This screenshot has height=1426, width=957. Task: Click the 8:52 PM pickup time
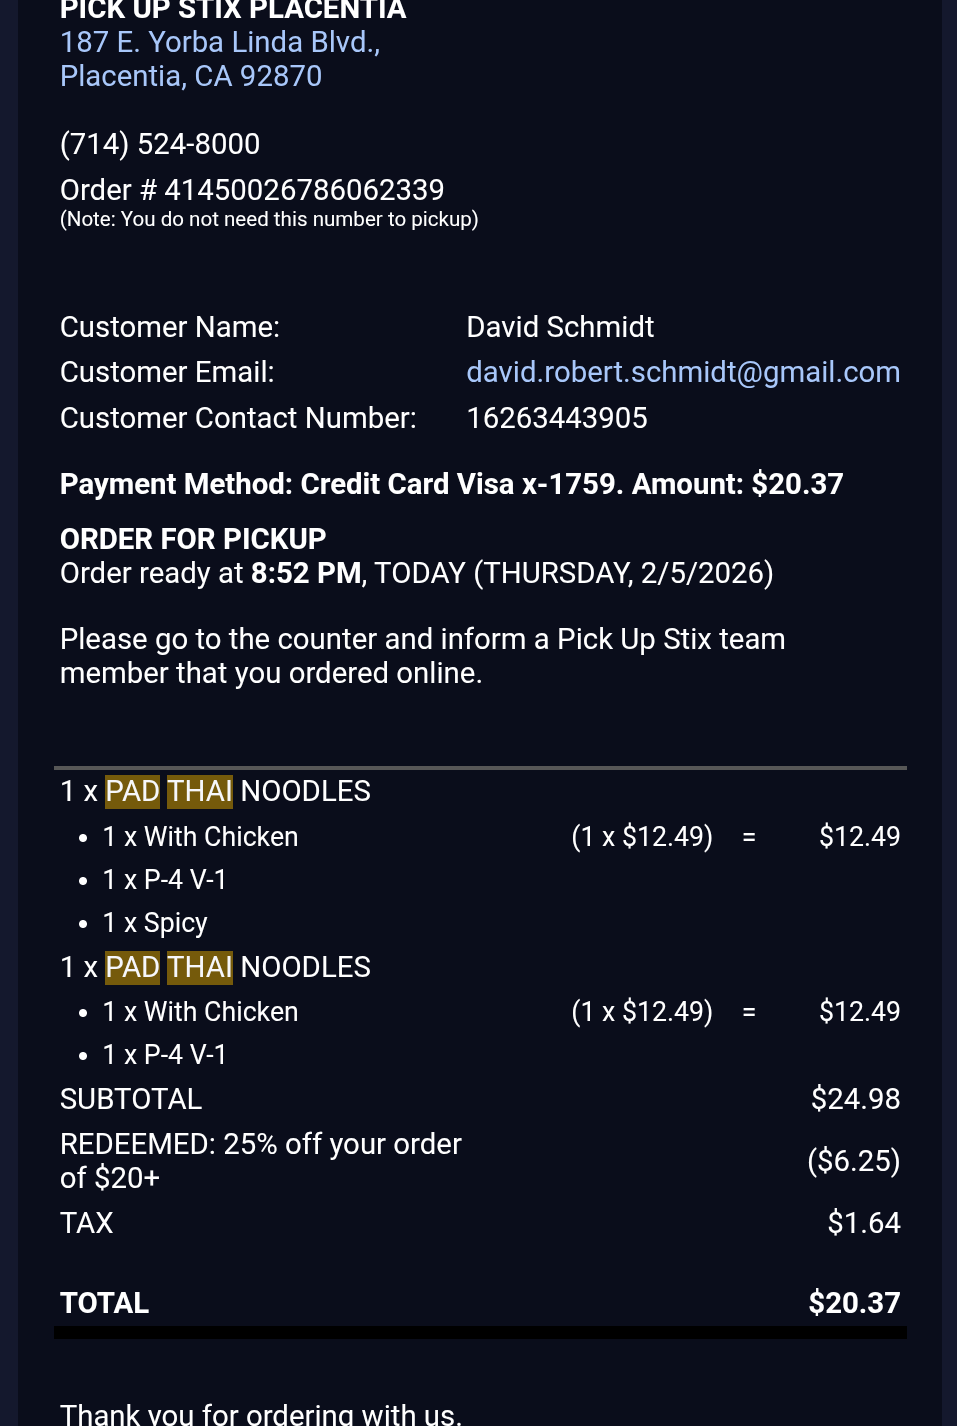[306, 573]
